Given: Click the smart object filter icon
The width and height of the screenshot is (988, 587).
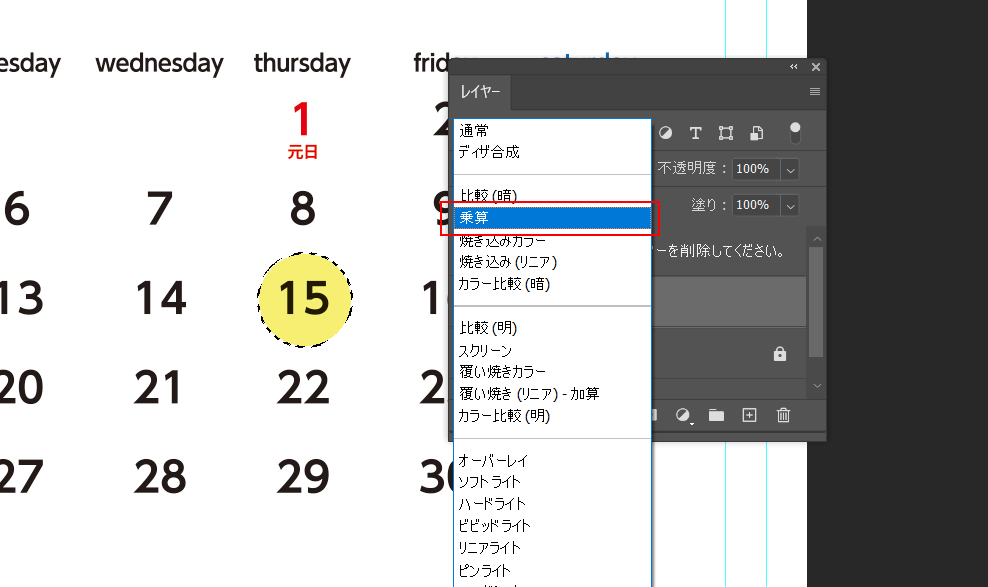Looking at the screenshot, I should pyautogui.click(x=757, y=133).
